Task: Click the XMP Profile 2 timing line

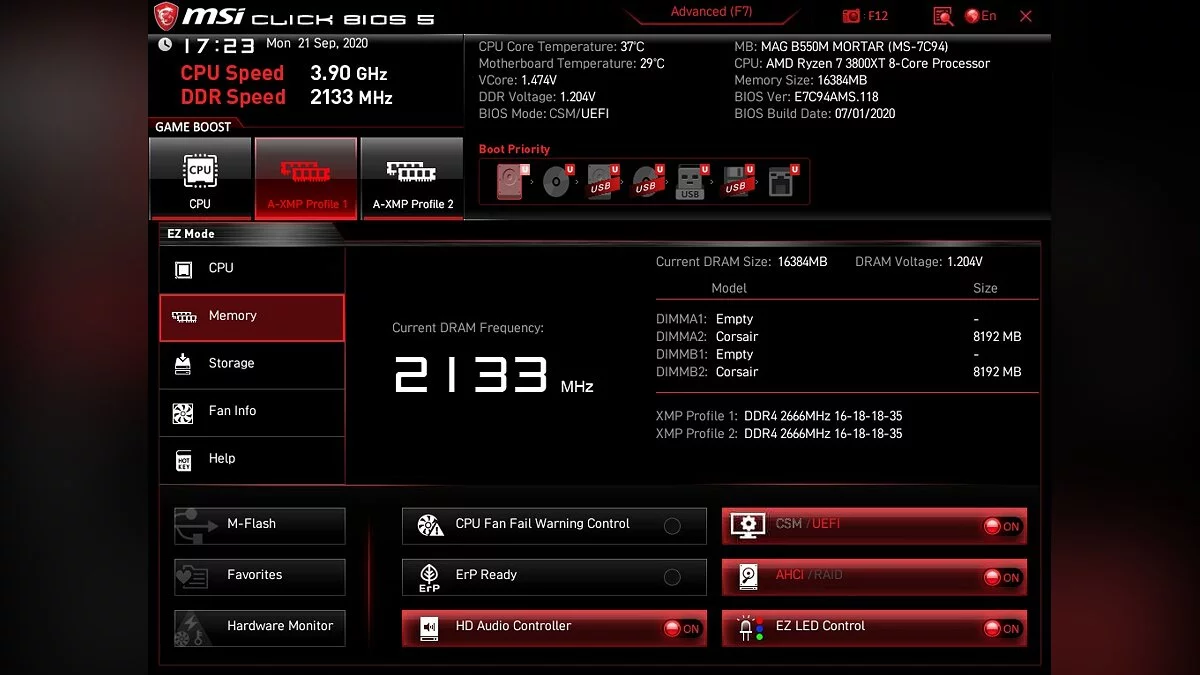Action: pos(779,434)
